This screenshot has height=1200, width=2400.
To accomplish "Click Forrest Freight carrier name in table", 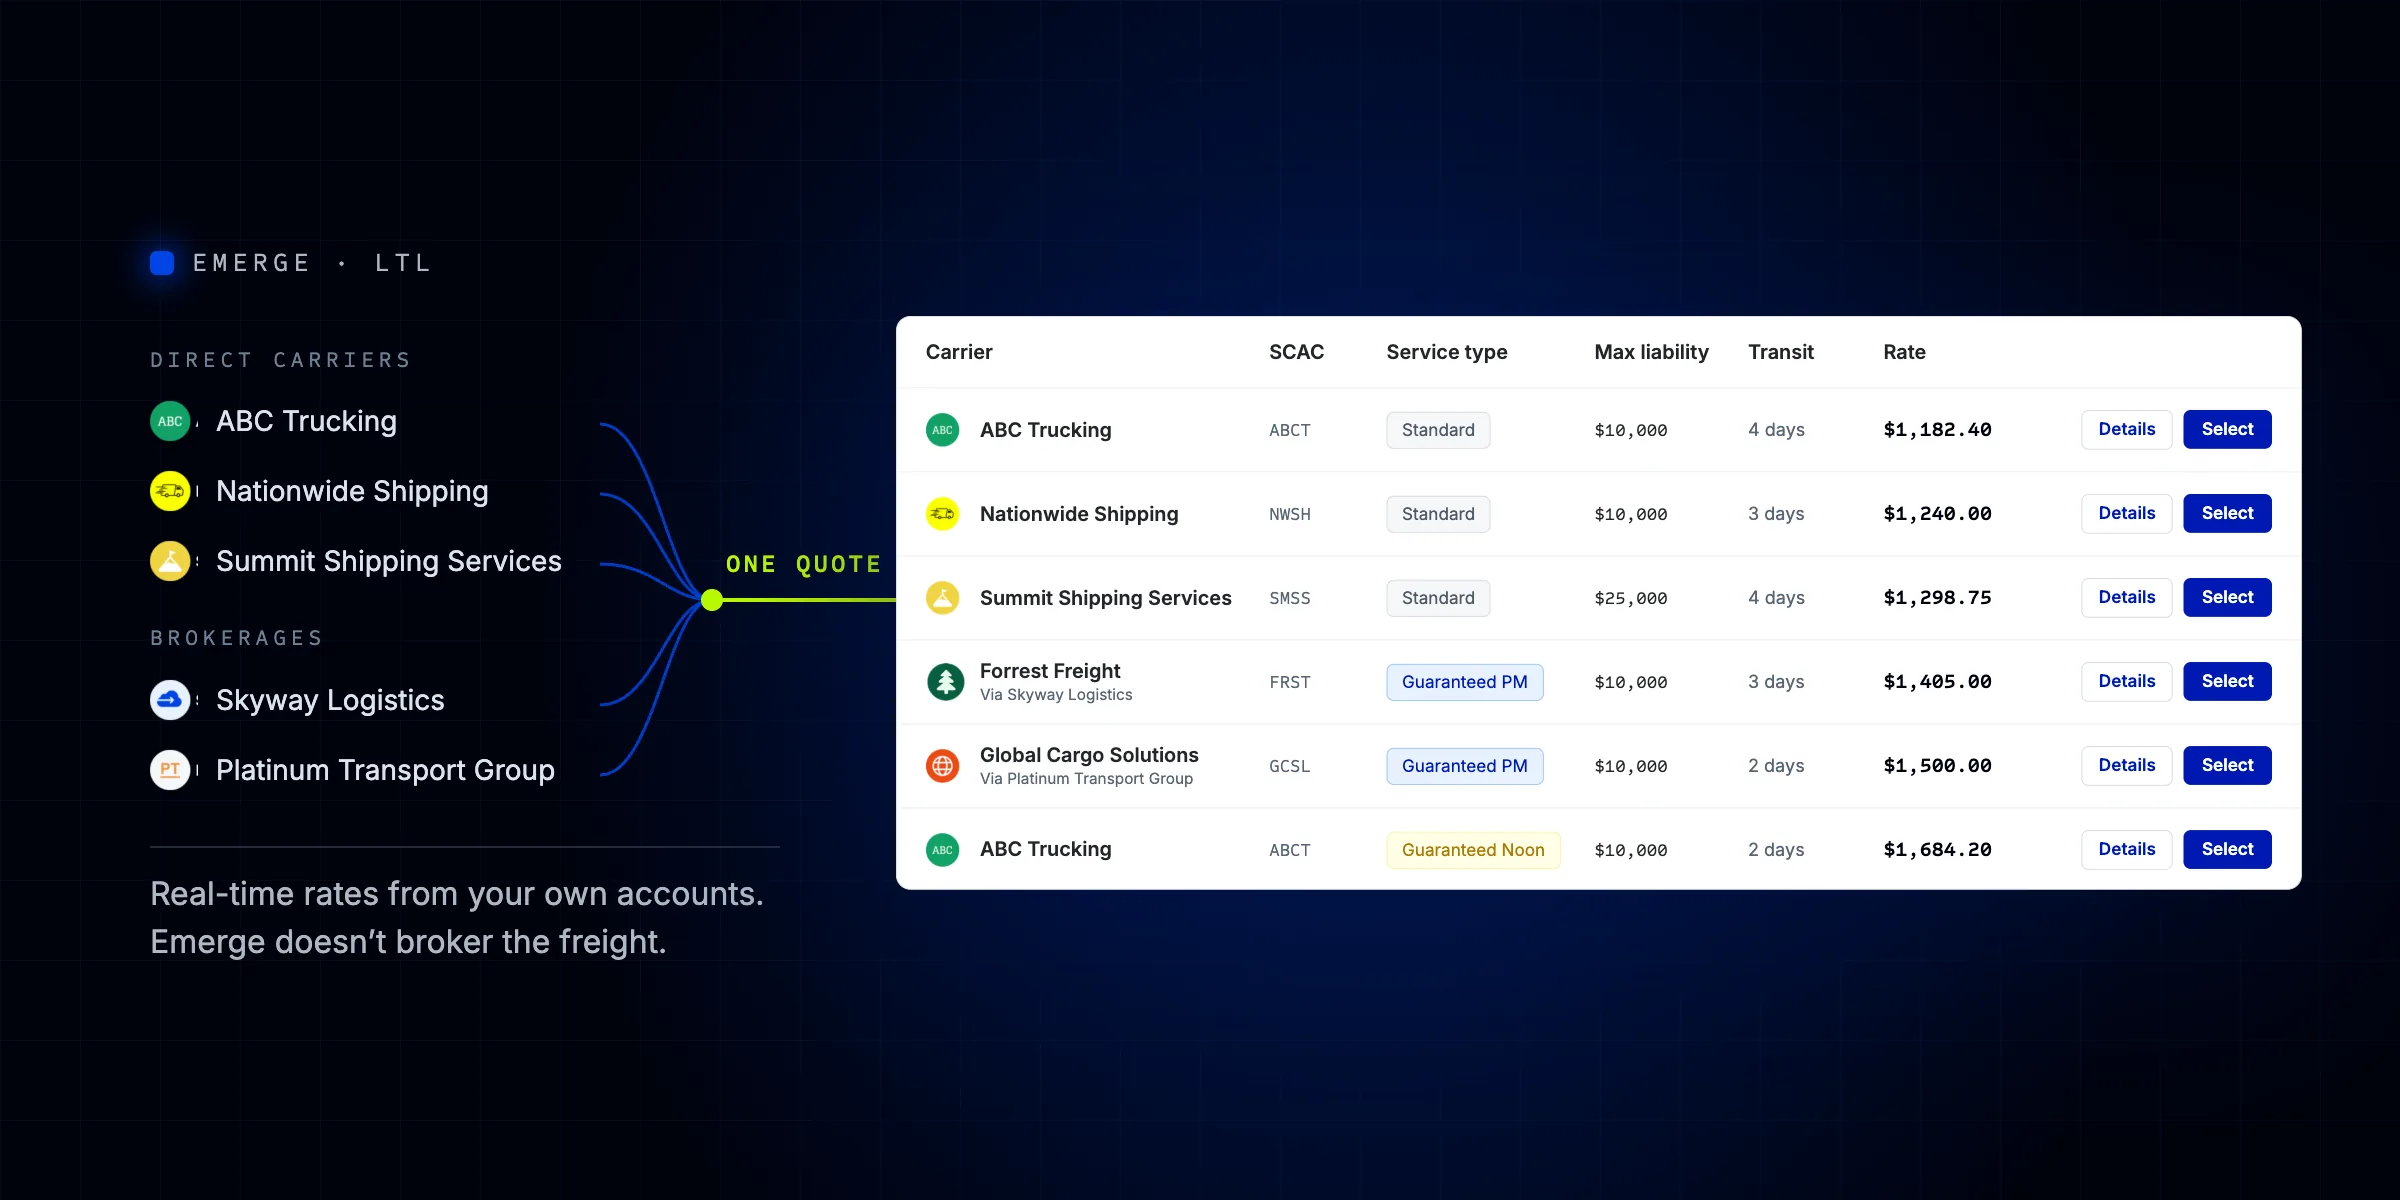I will (x=1050, y=671).
